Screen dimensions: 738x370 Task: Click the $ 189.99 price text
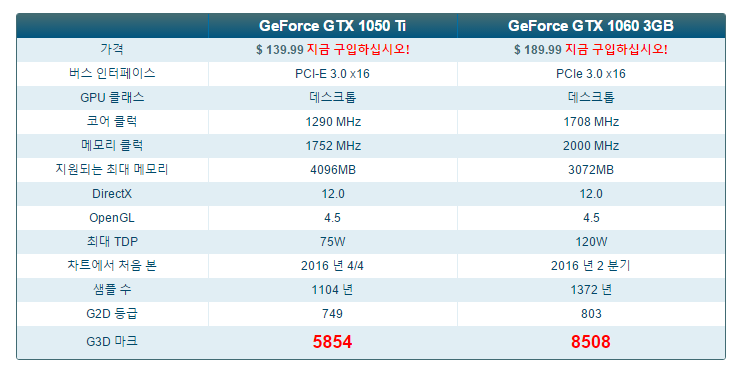click(537, 50)
